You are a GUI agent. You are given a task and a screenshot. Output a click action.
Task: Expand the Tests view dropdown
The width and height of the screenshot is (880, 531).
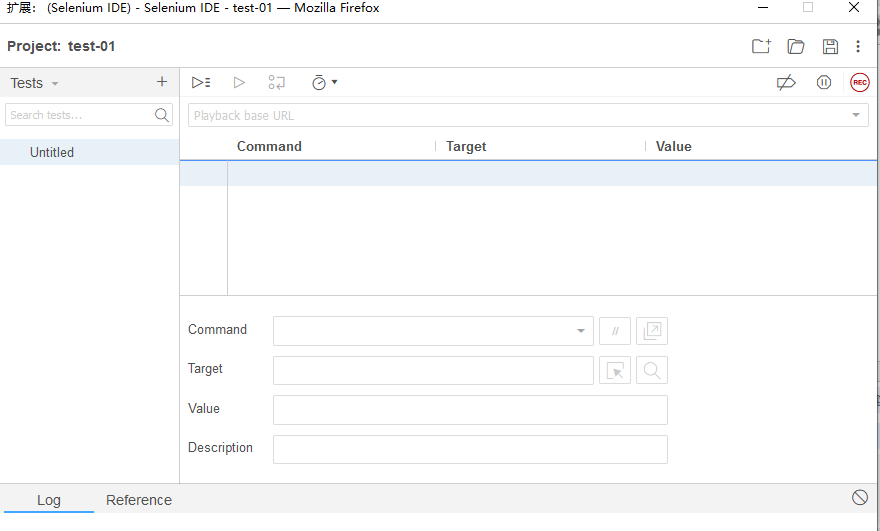pyautogui.click(x=55, y=84)
